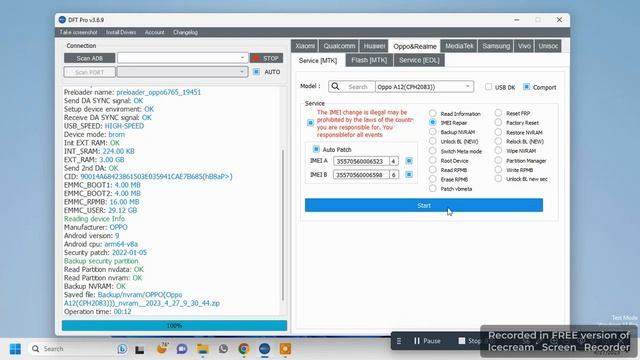This screenshot has height=360, width=640.
Task: Switch to the Samsung tab
Action: (496, 46)
